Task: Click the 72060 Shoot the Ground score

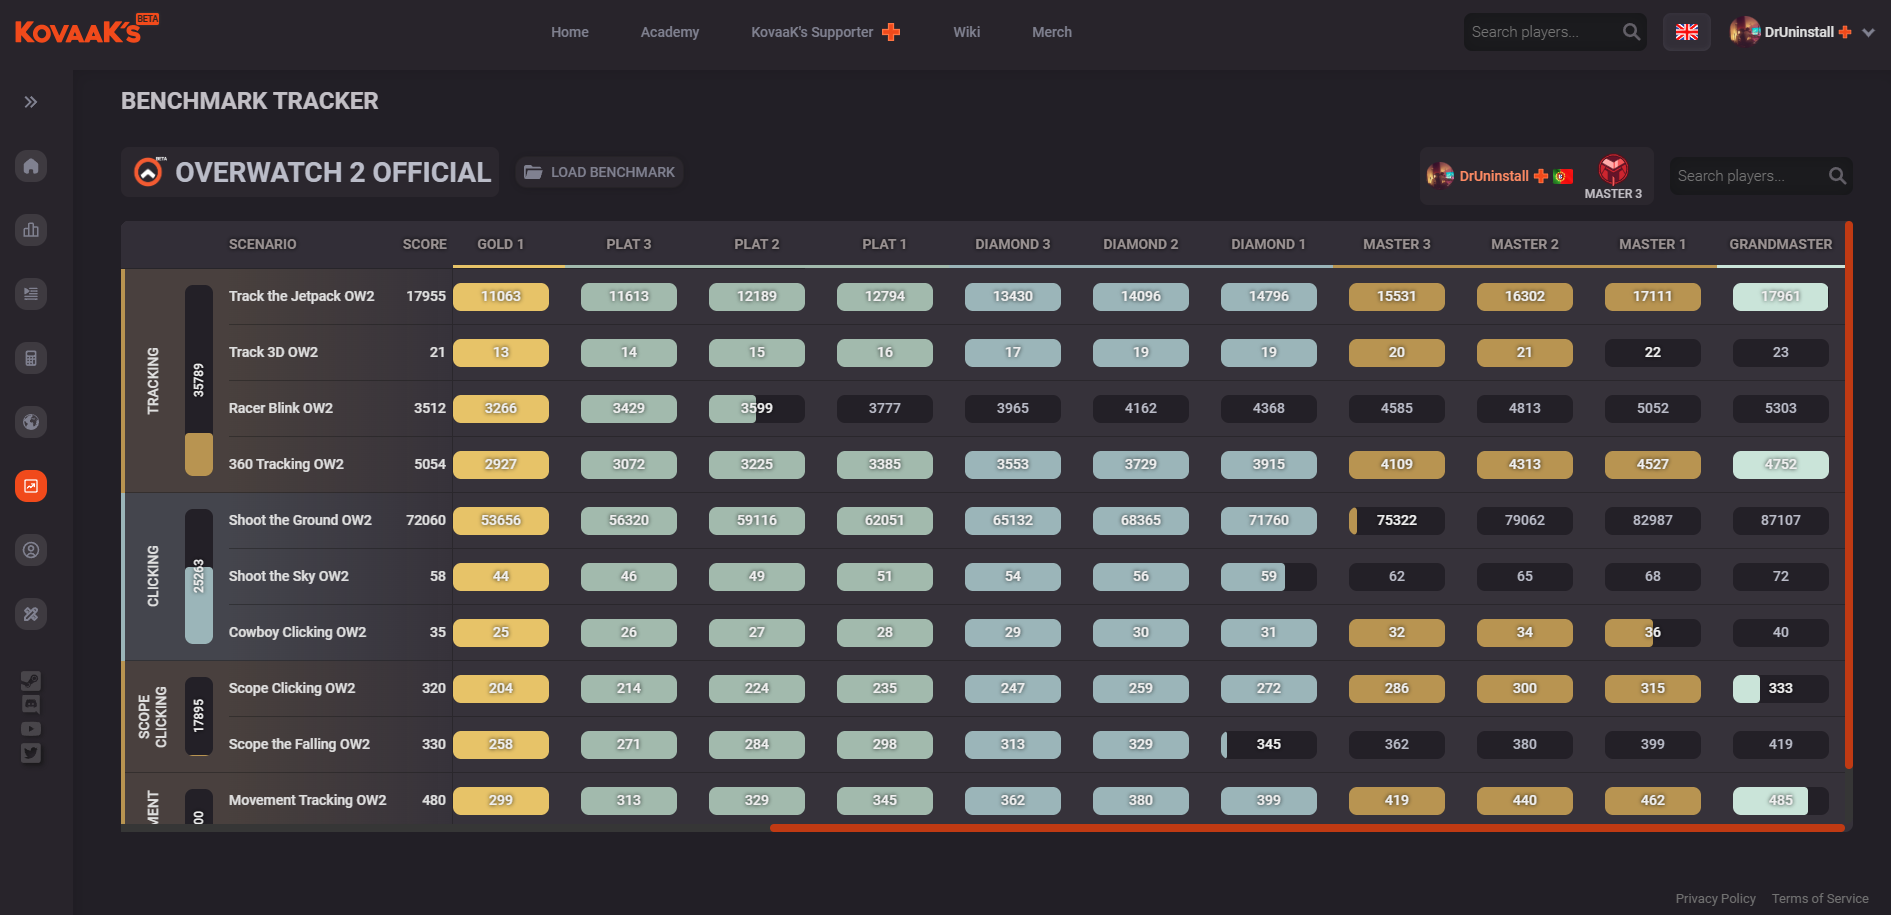Action: (426, 520)
